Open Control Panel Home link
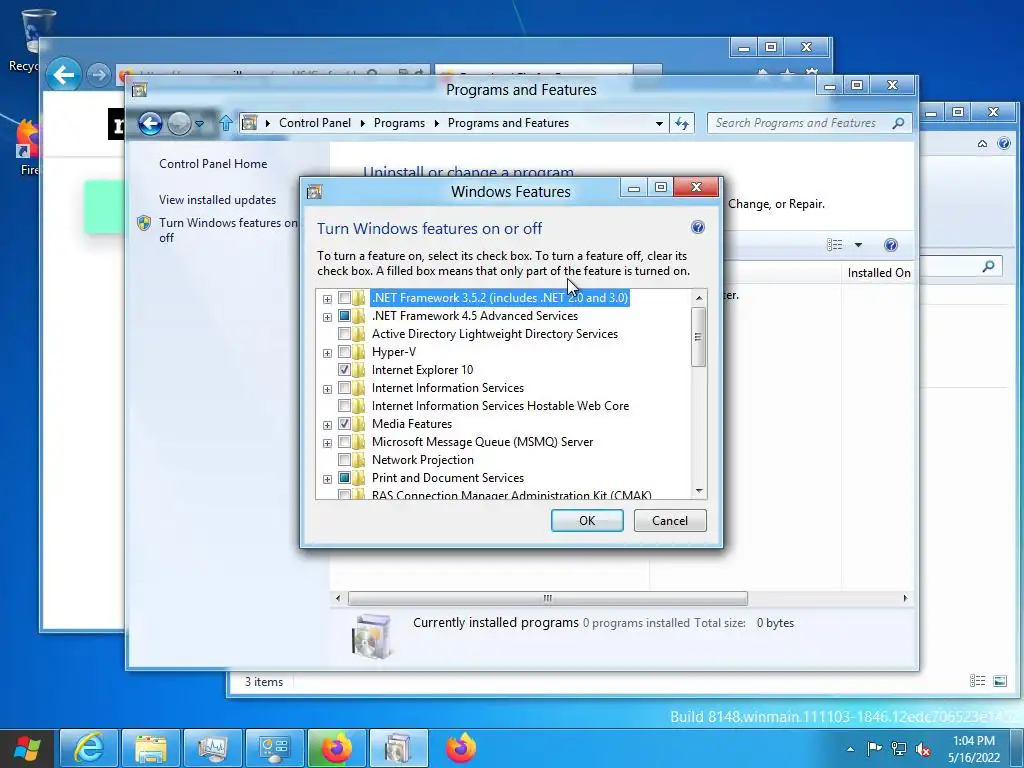This screenshot has width=1024, height=768. pos(213,164)
